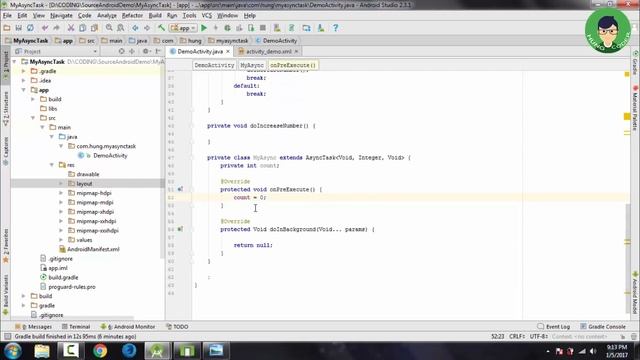Click the Find magnifier icon
This screenshot has width=640, height=360.
coord(109,28)
